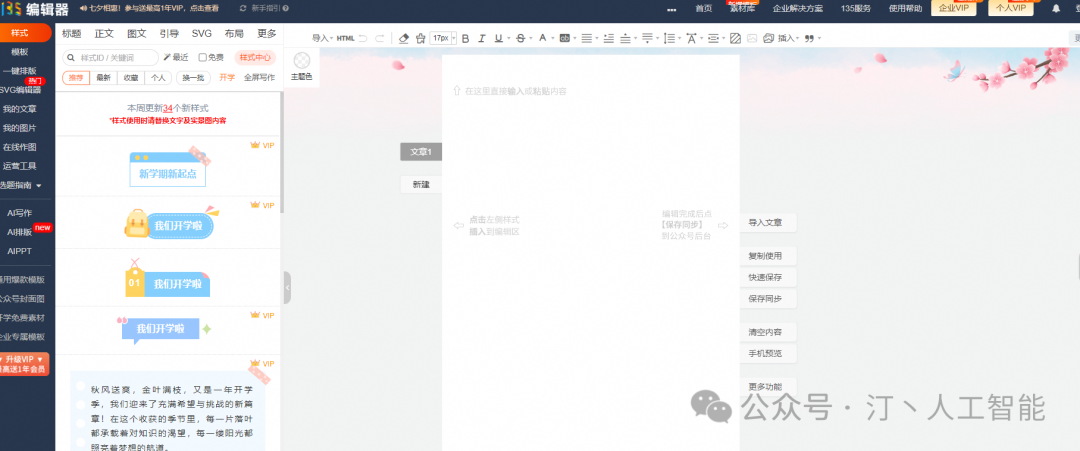Click the redo arrow icon
The width and height of the screenshot is (1080, 451).
coord(380,39)
